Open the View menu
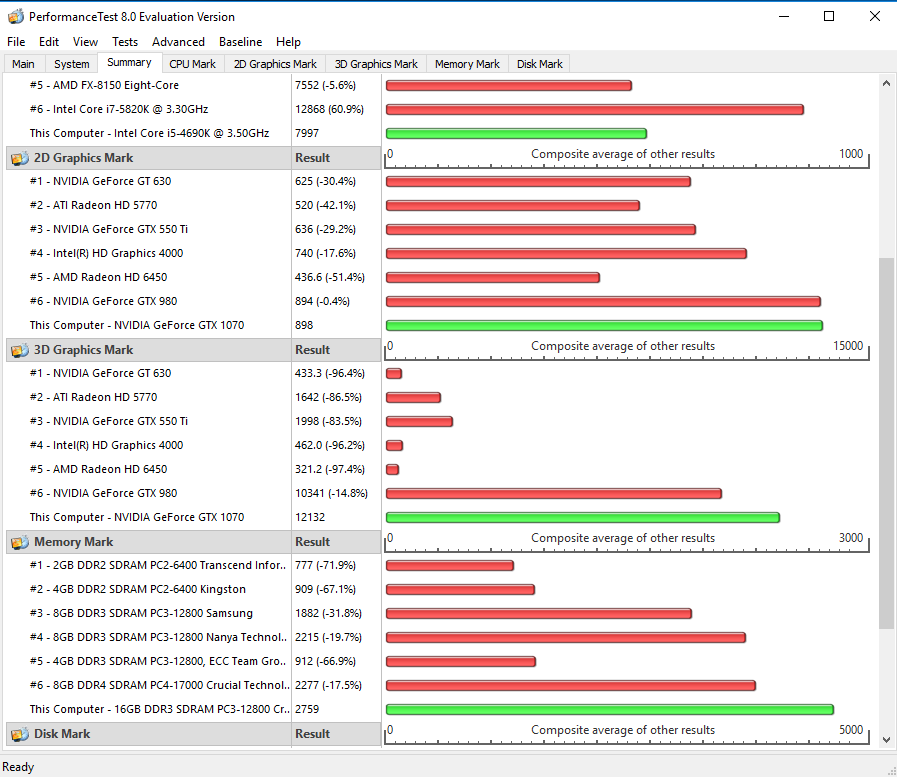 pyautogui.click(x=85, y=42)
